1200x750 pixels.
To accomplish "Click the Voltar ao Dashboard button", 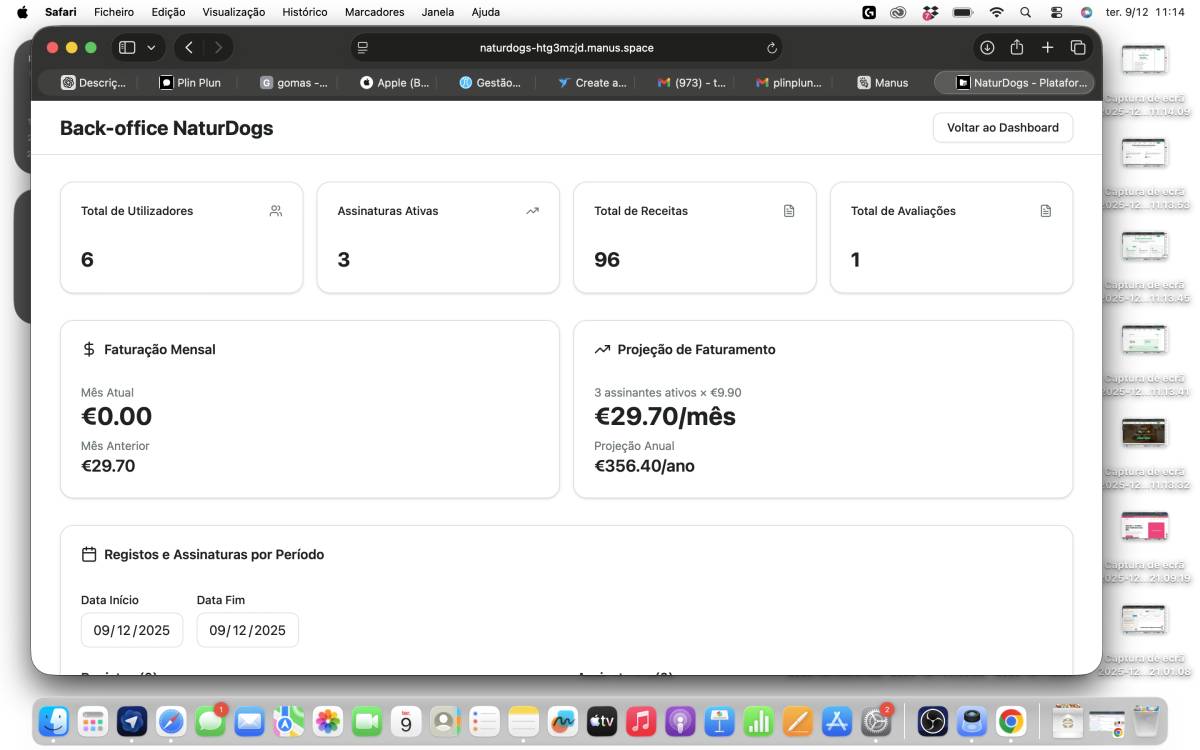I will pos(1003,128).
